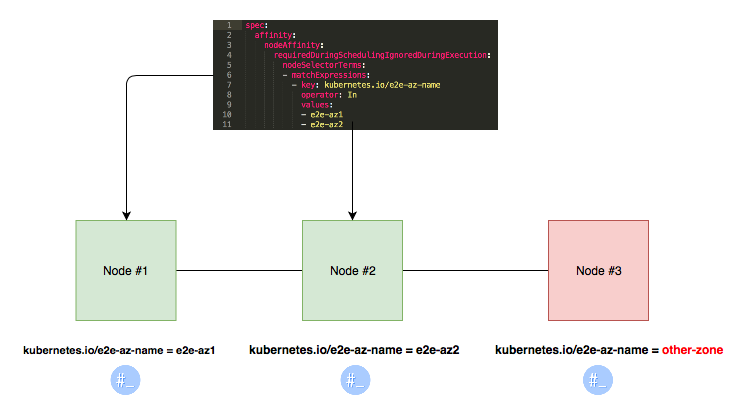Click the green Node #2 box
753x416 pixels.
click(x=353, y=270)
